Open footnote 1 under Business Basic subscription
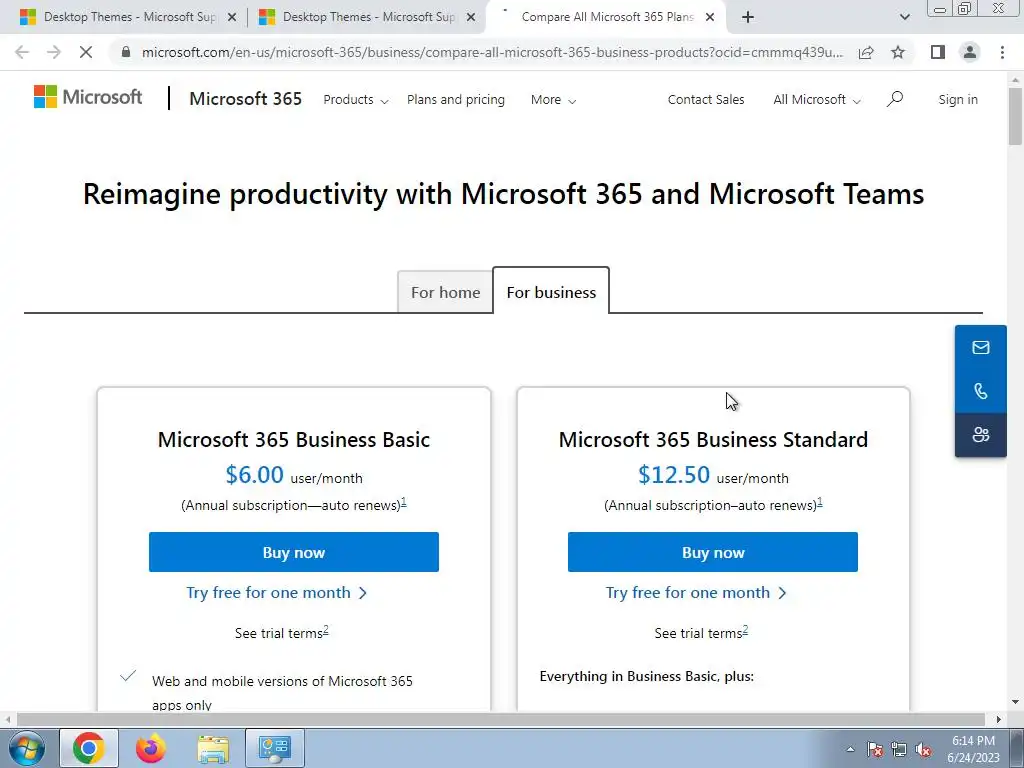The height and width of the screenshot is (768, 1024). pyautogui.click(x=404, y=502)
